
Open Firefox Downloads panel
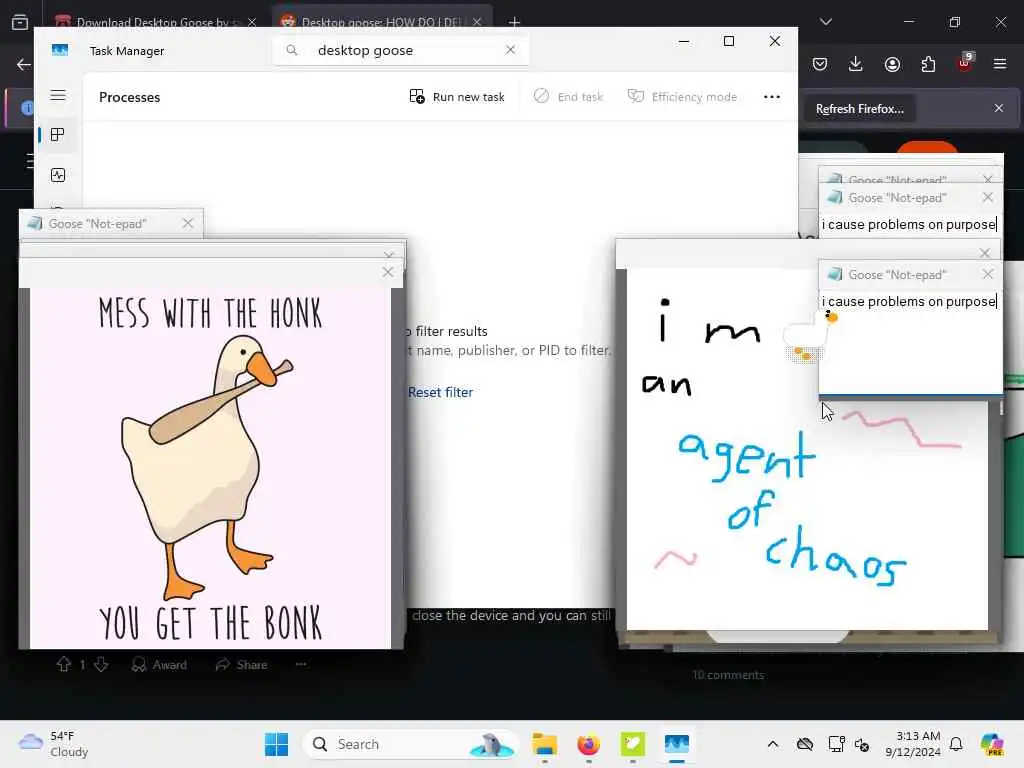tap(856, 64)
